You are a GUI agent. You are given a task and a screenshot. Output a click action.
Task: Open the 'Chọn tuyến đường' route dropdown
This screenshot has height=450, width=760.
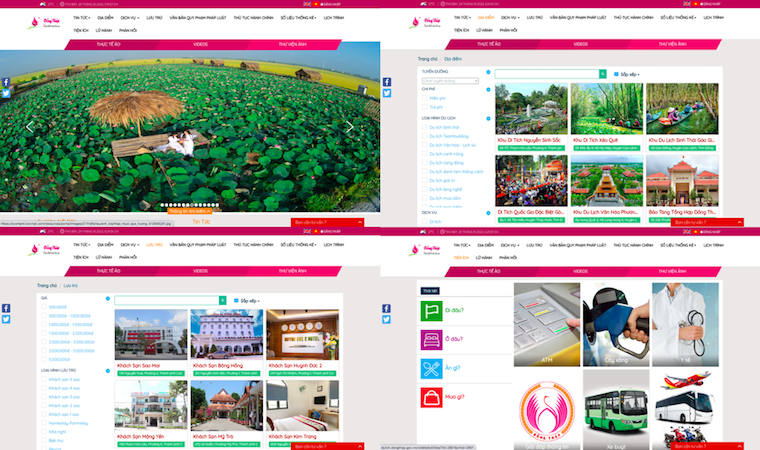[452, 81]
